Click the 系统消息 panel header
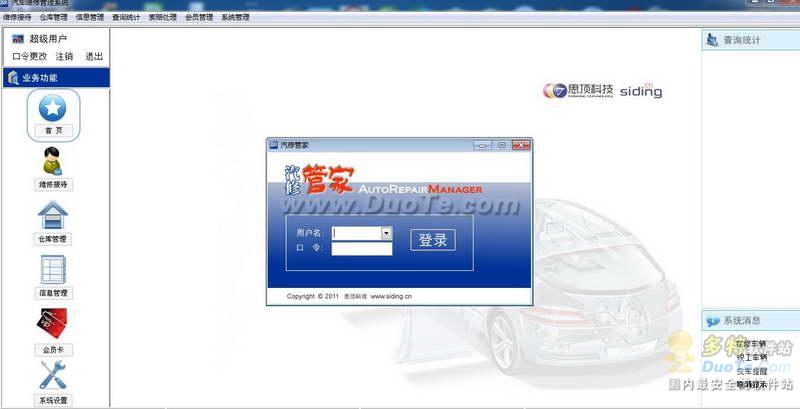The height and width of the screenshot is (409, 800). point(751,321)
